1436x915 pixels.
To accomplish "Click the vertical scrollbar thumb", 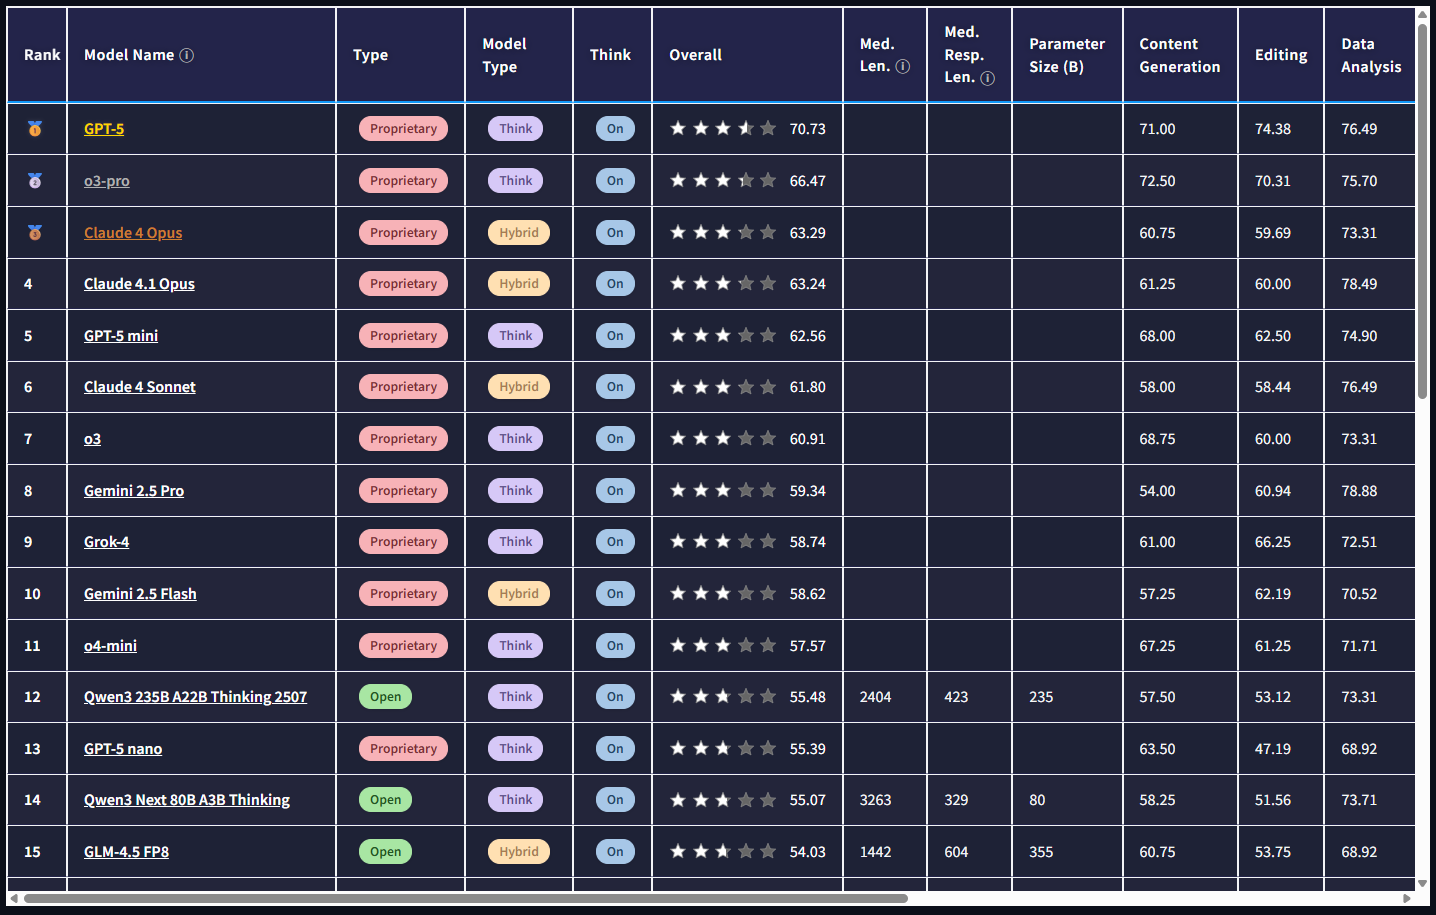I will tap(1423, 211).
